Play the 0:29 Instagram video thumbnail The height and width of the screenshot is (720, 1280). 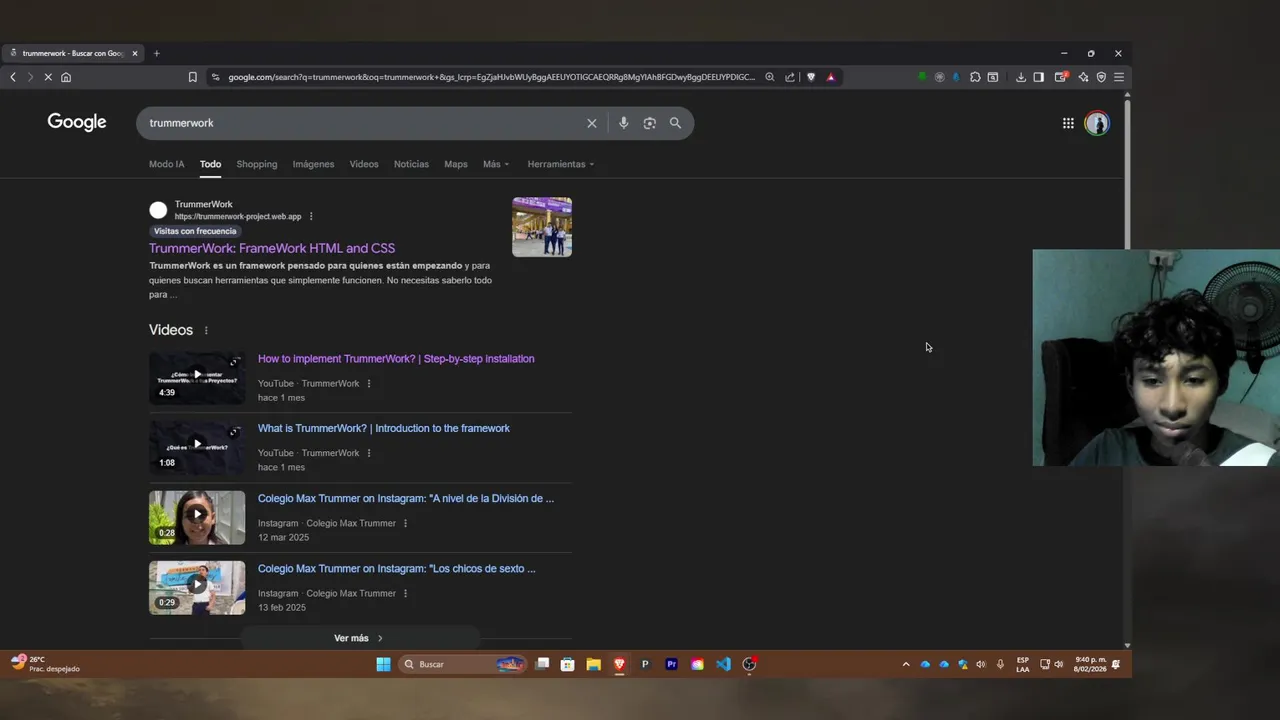coord(197,587)
